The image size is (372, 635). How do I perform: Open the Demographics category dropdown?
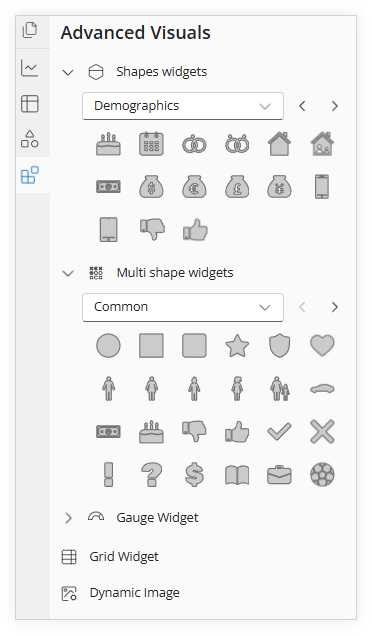coord(183,106)
